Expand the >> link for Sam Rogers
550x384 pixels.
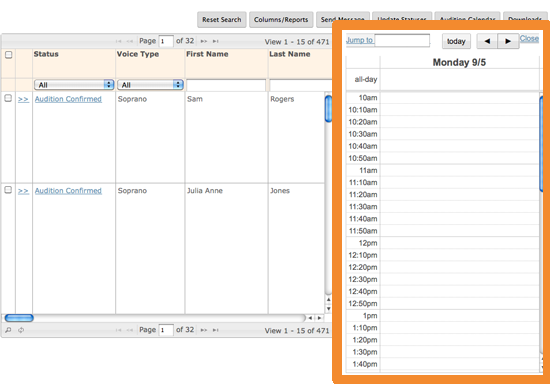point(23,99)
